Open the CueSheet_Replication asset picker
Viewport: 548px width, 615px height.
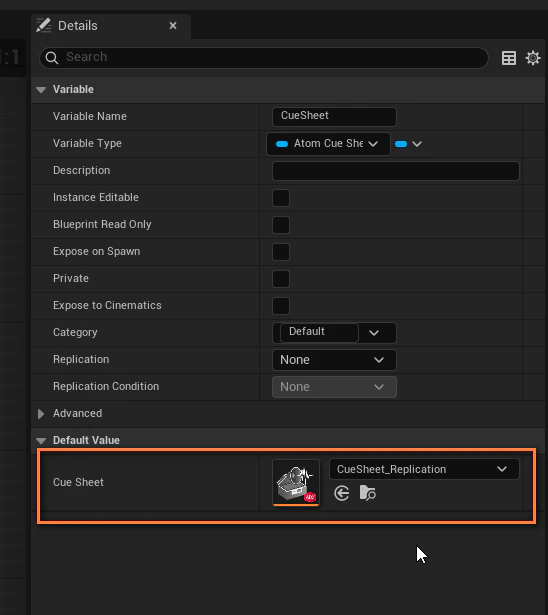click(x=424, y=469)
